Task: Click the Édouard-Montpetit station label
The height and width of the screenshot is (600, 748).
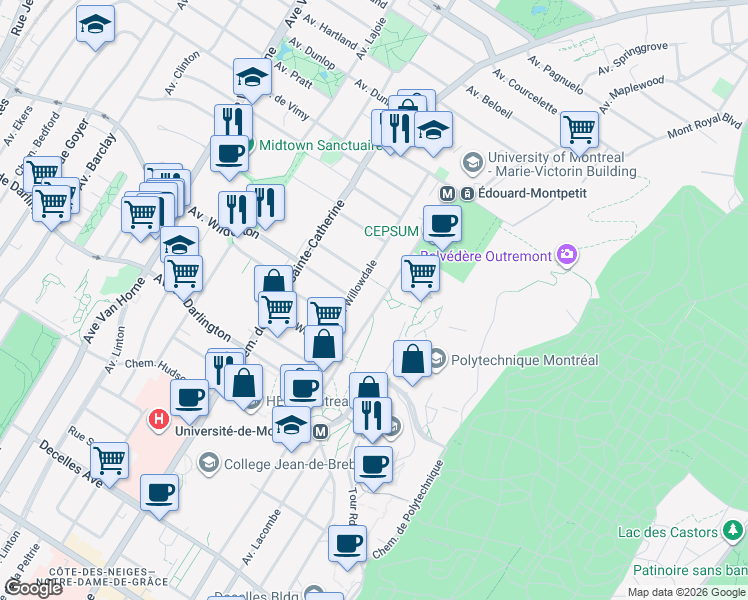Action: click(x=532, y=193)
